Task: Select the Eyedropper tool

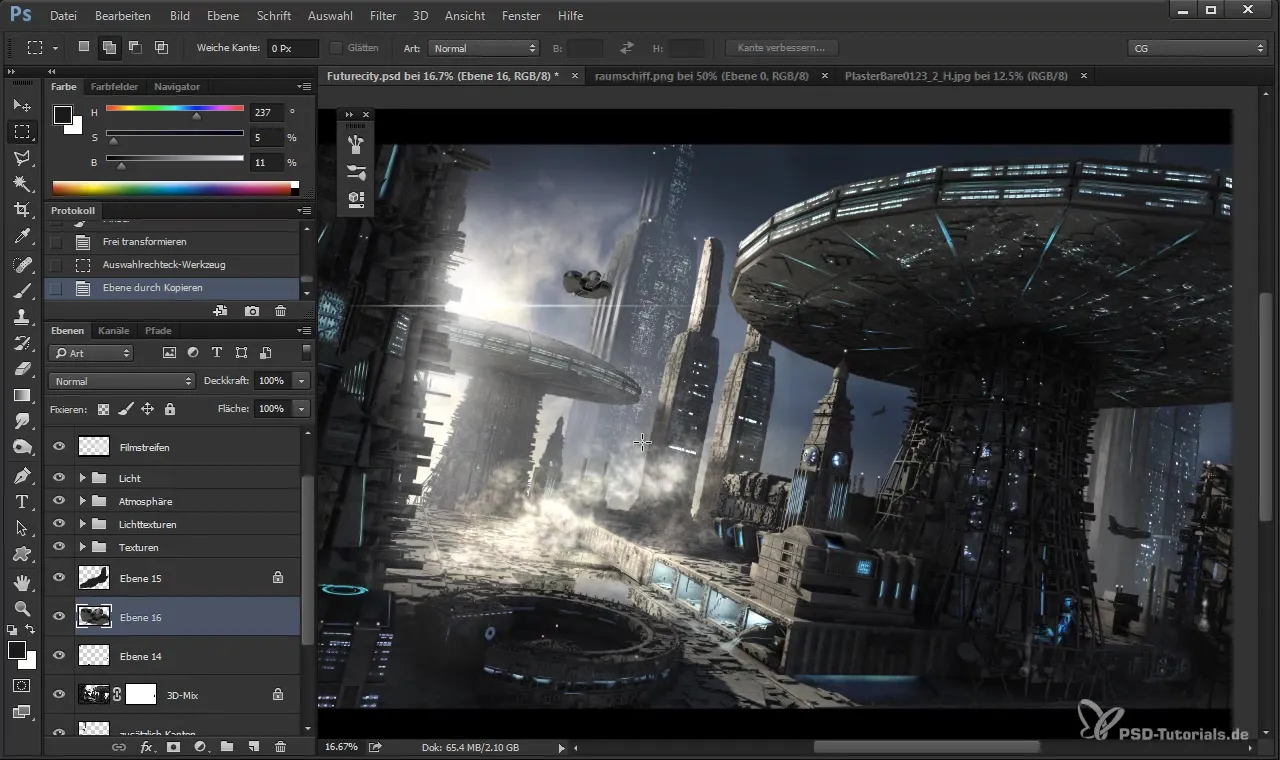Action: pyautogui.click(x=22, y=237)
